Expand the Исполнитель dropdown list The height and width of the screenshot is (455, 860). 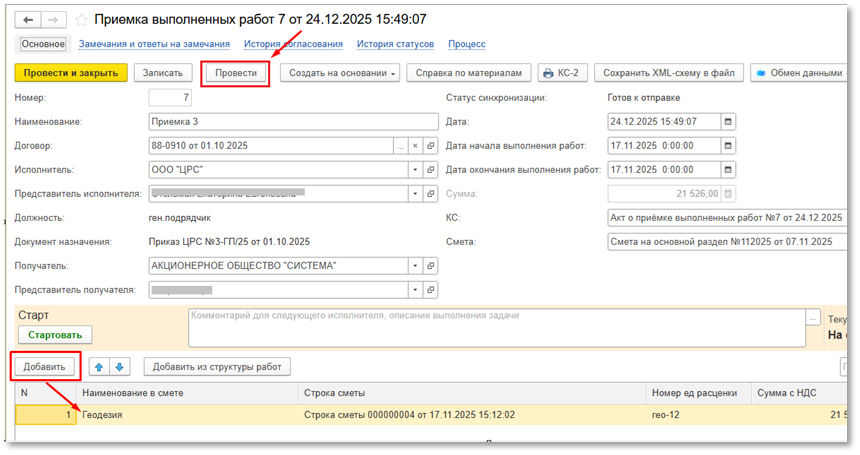click(x=414, y=170)
